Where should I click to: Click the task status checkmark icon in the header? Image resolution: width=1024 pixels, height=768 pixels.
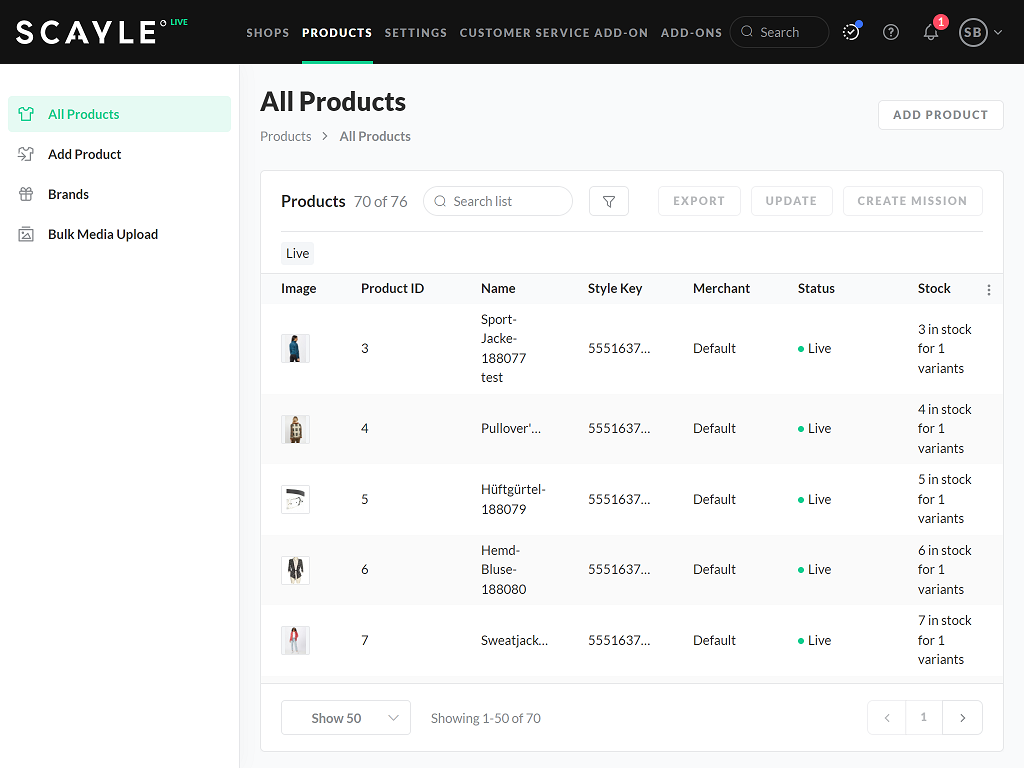click(851, 32)
